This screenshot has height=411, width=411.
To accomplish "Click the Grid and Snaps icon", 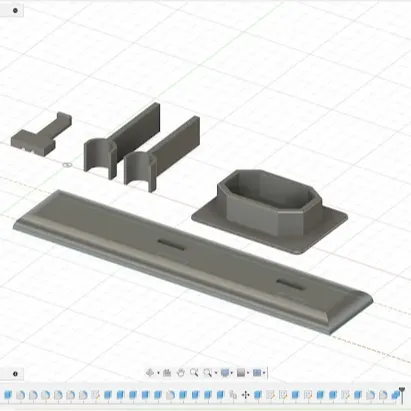I will 241,373.
